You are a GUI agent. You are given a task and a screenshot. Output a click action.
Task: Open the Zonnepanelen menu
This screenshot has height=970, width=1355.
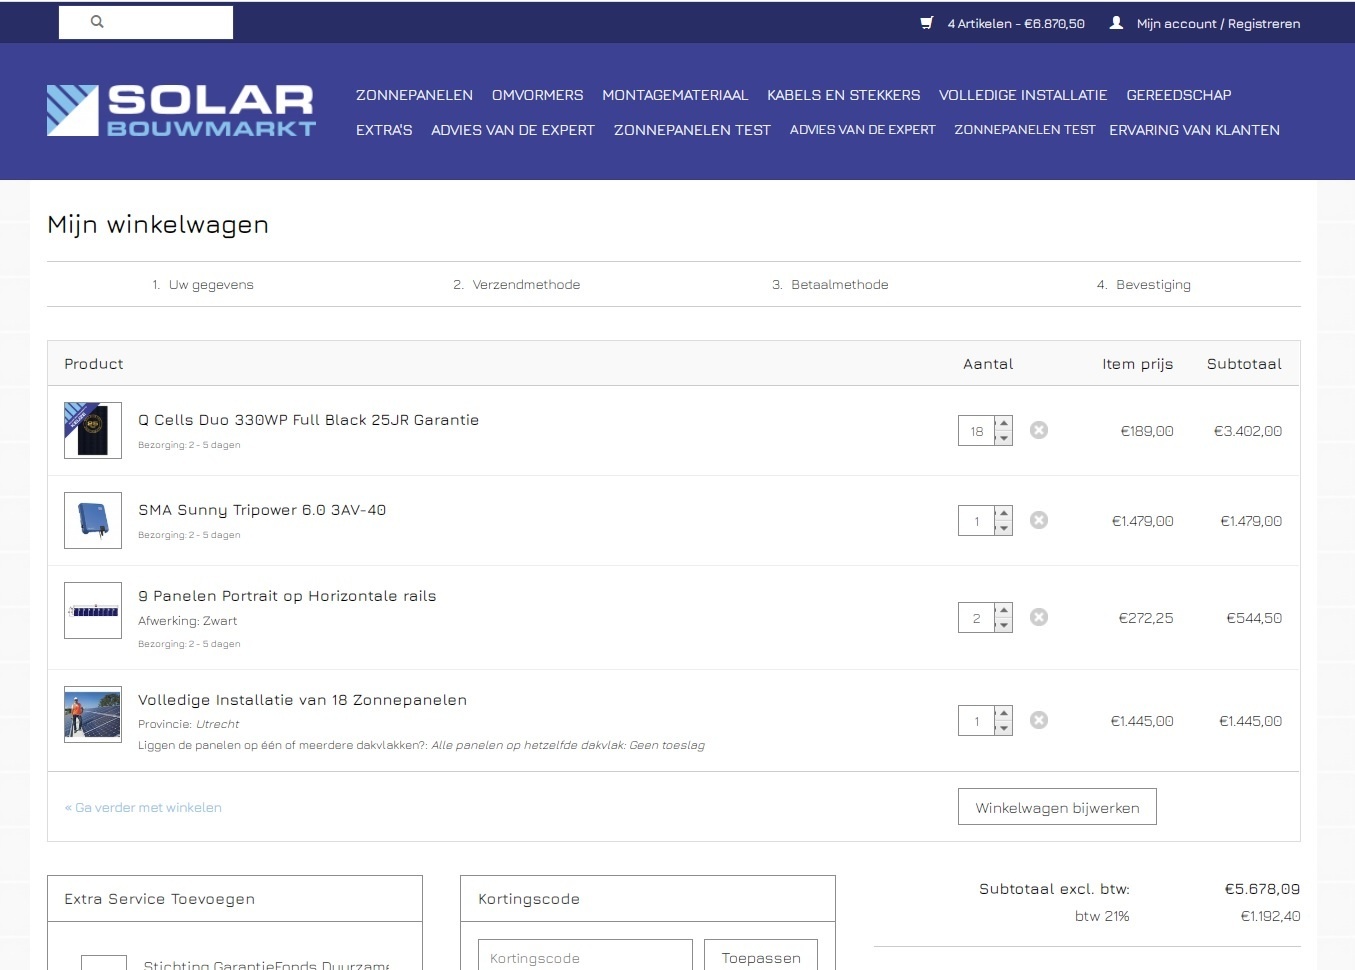pyautogui.click(x=414, y=95)
